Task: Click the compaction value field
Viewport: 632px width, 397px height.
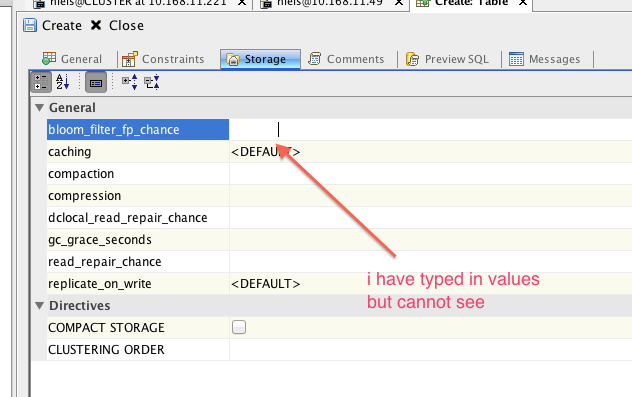Action: pos(431,174)
